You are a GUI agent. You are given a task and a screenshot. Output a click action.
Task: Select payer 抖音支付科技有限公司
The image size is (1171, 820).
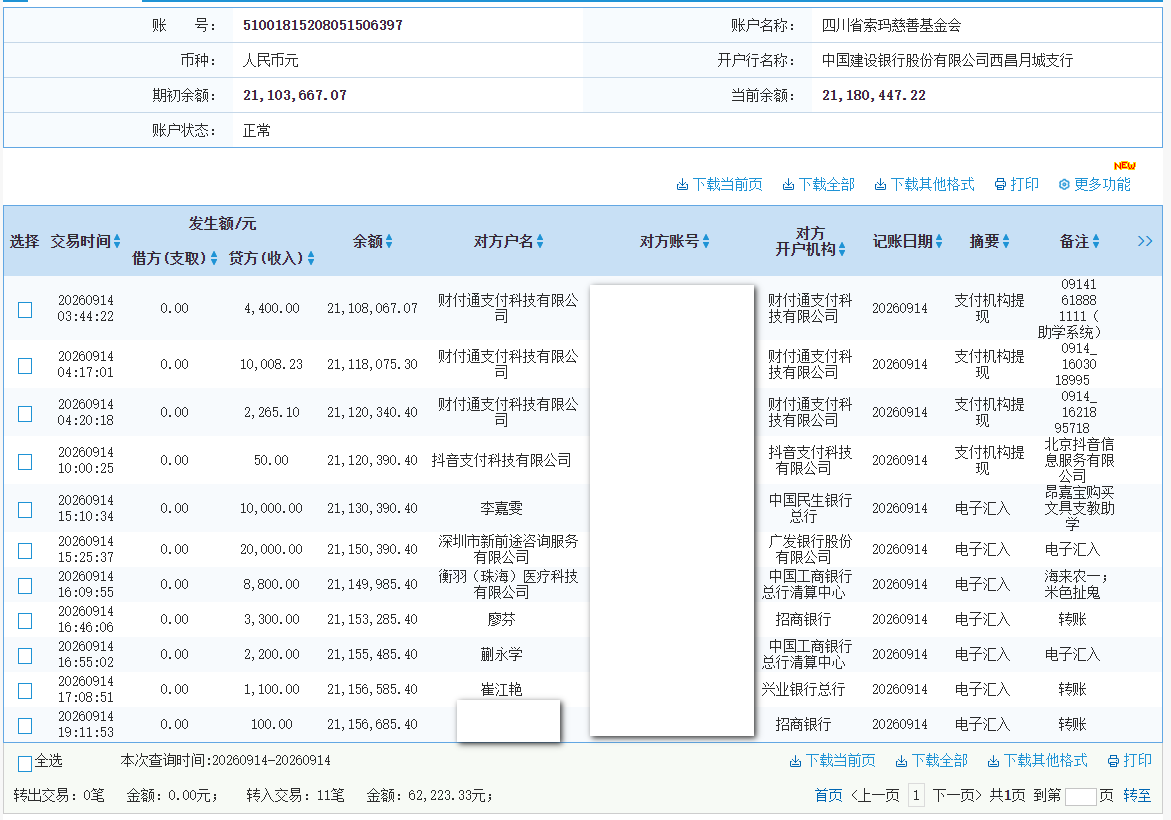[501, 460]
